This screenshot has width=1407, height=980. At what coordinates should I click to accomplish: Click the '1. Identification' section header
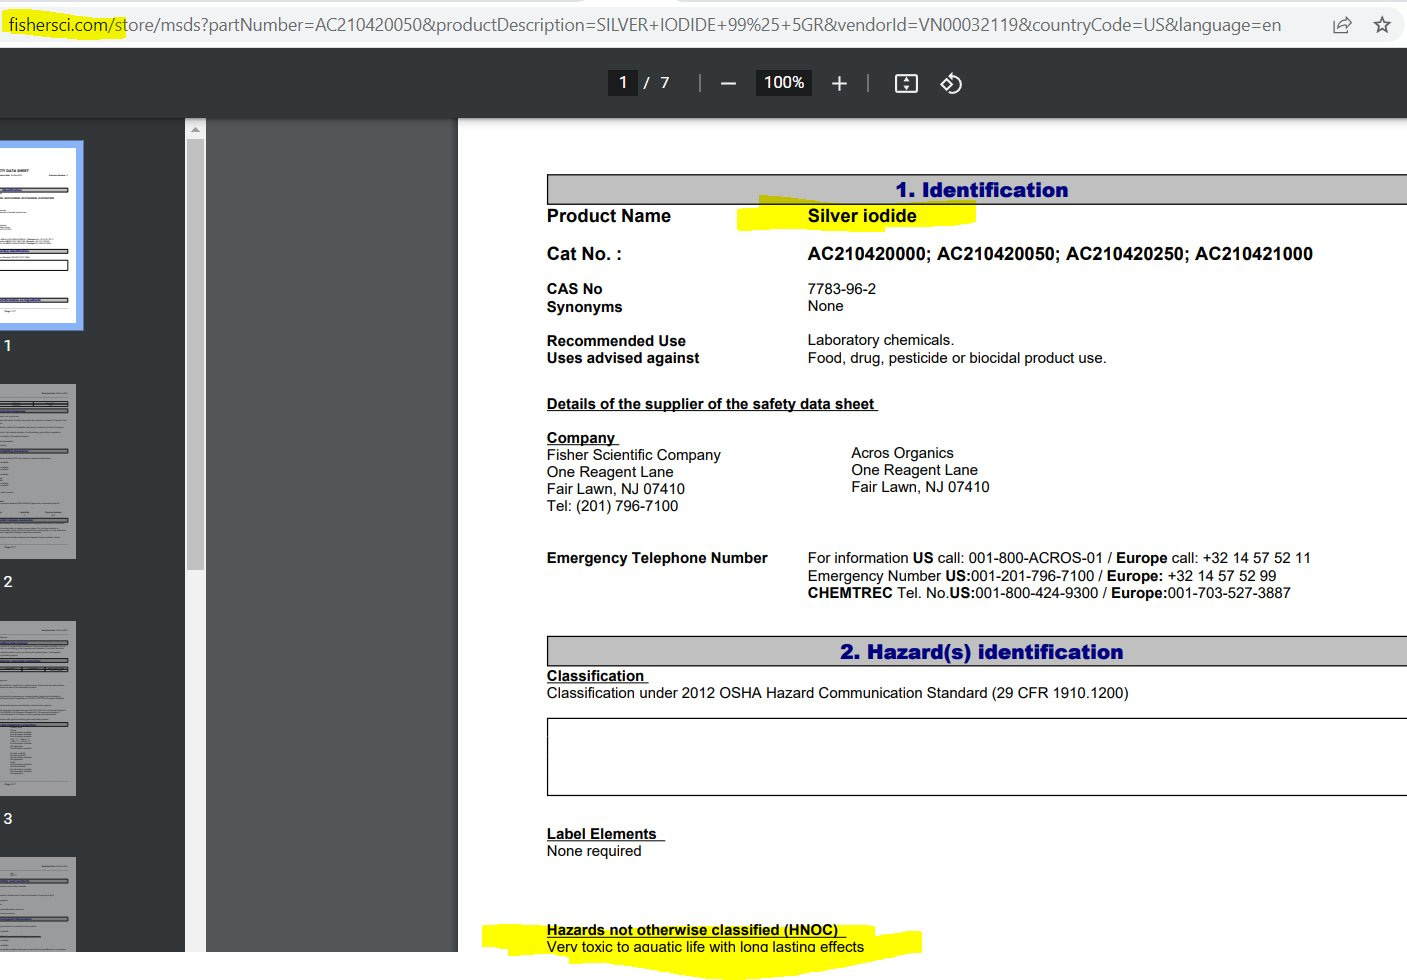click(x=981, y=190)
